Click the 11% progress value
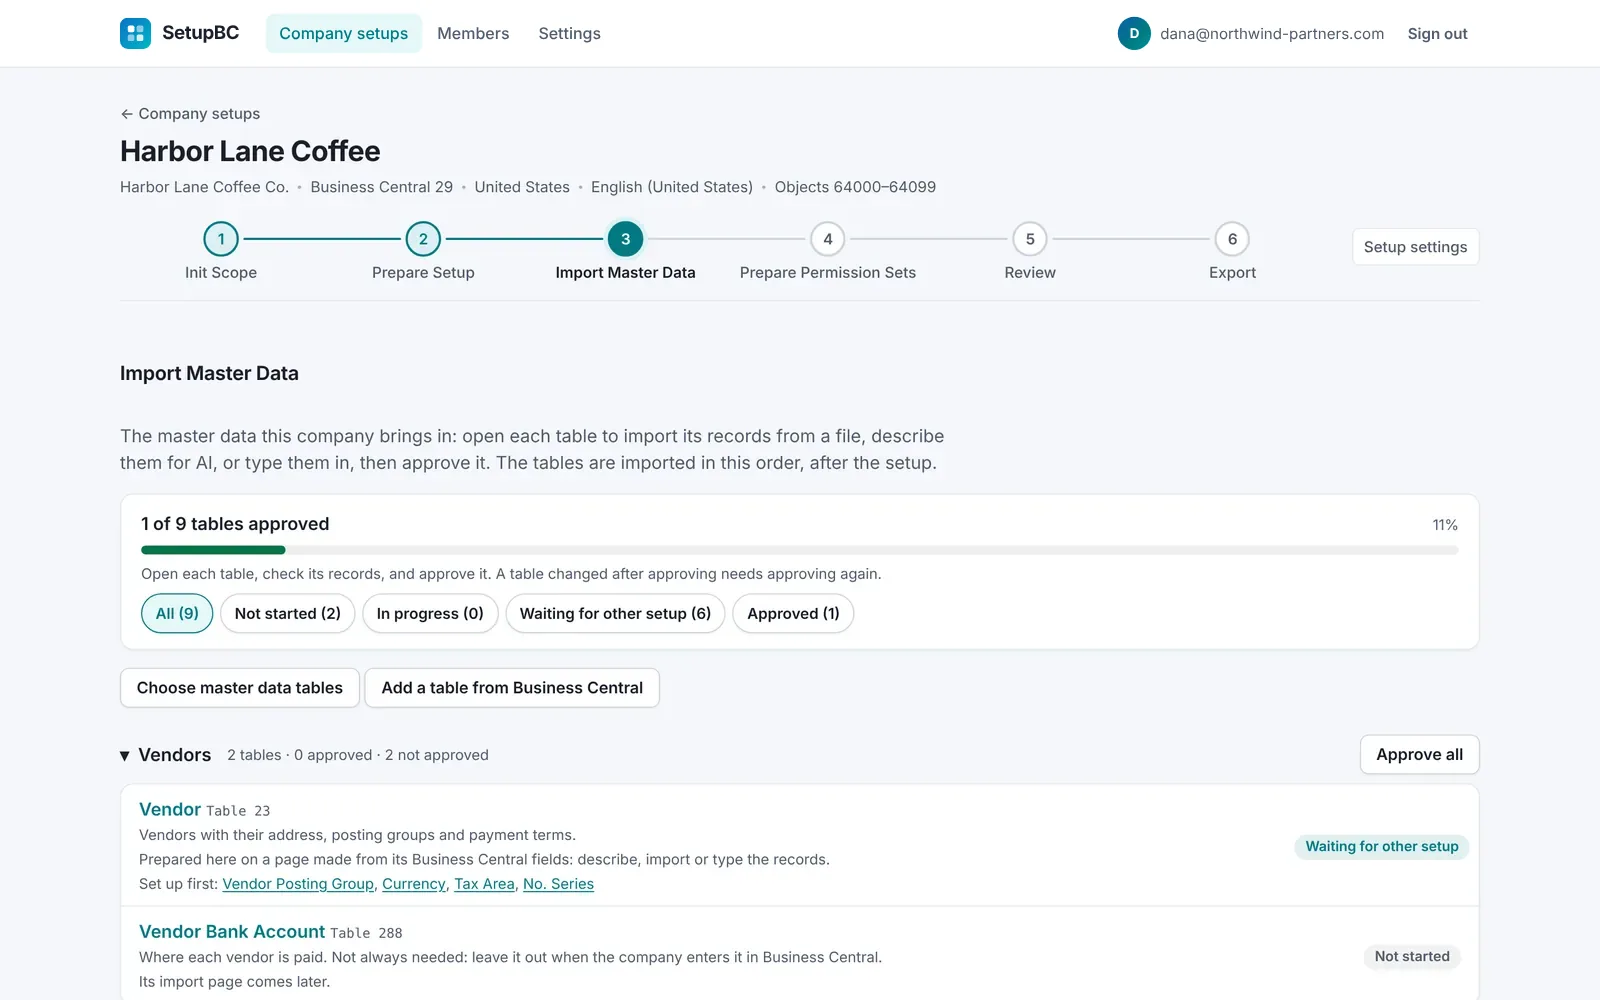1600x1000 pixels. [x=1445, y=525]
